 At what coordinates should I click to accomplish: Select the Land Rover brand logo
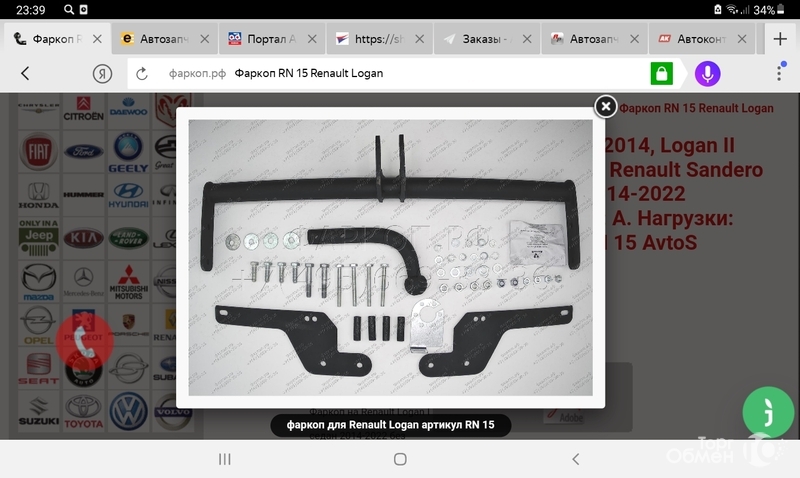[128, 238]
